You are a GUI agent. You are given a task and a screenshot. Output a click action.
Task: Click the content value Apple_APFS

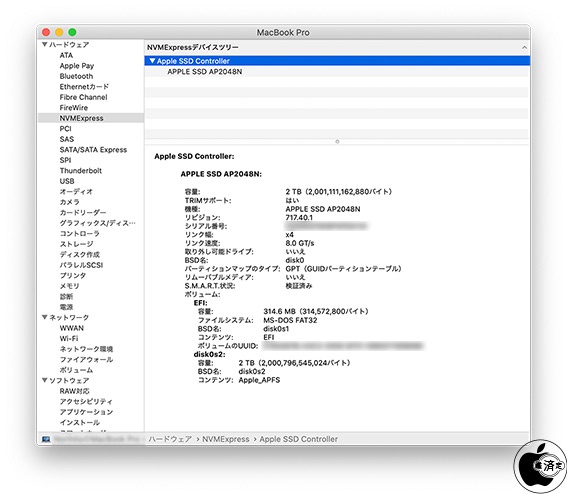[259, 380]
